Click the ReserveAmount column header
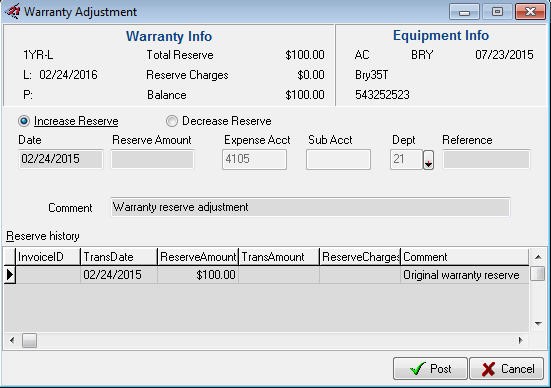 point(198,257)
